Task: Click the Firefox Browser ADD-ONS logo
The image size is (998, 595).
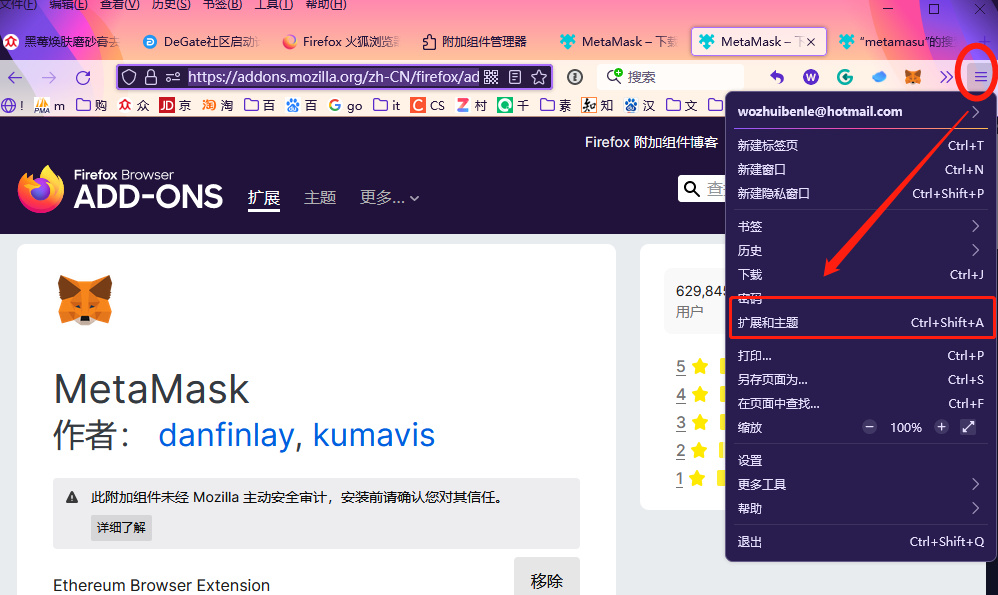Action: [x=120, y=189]
